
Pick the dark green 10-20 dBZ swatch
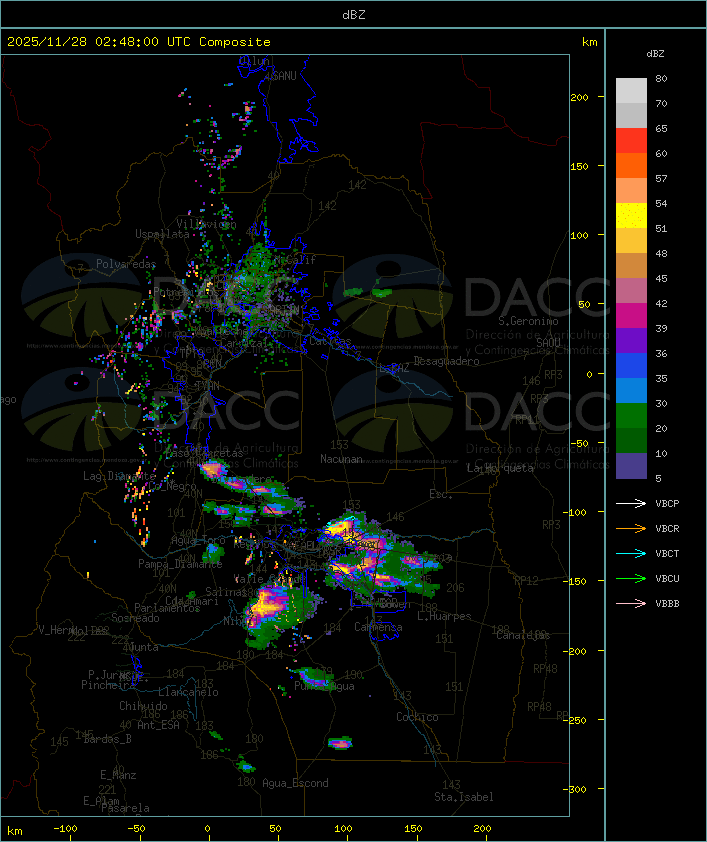[631, 441]
